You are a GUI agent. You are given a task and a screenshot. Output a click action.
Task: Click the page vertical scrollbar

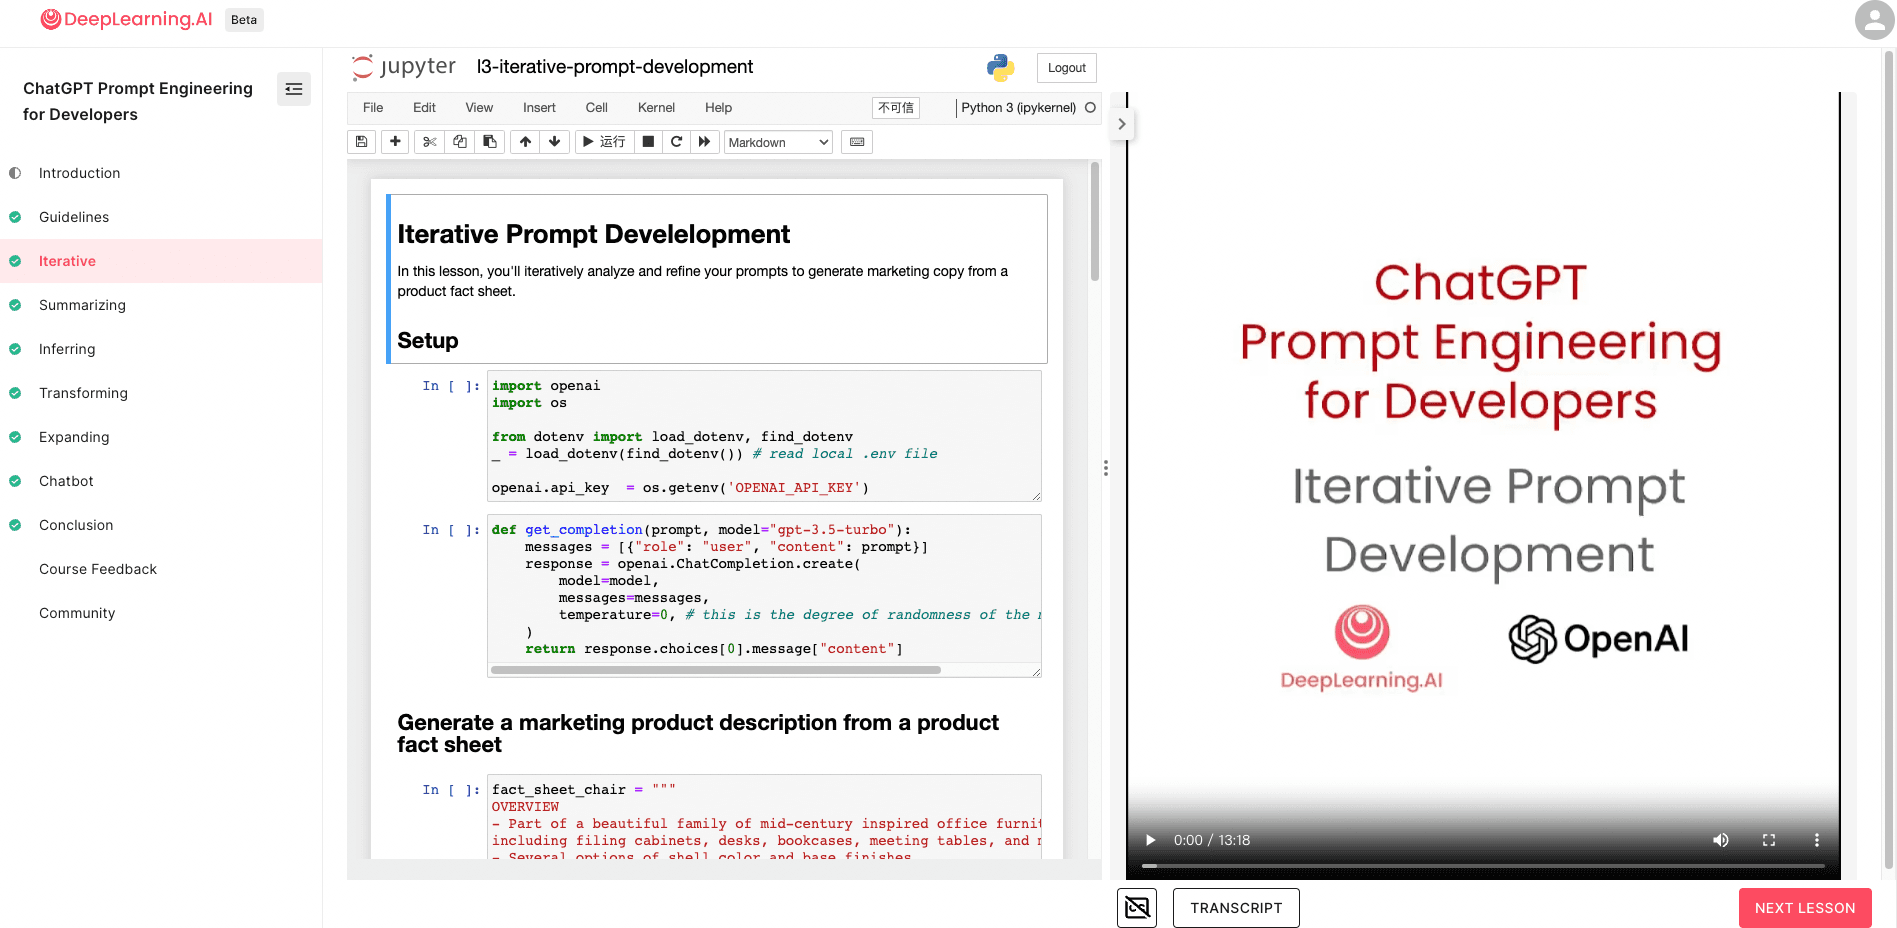(x=1889, y=460)
